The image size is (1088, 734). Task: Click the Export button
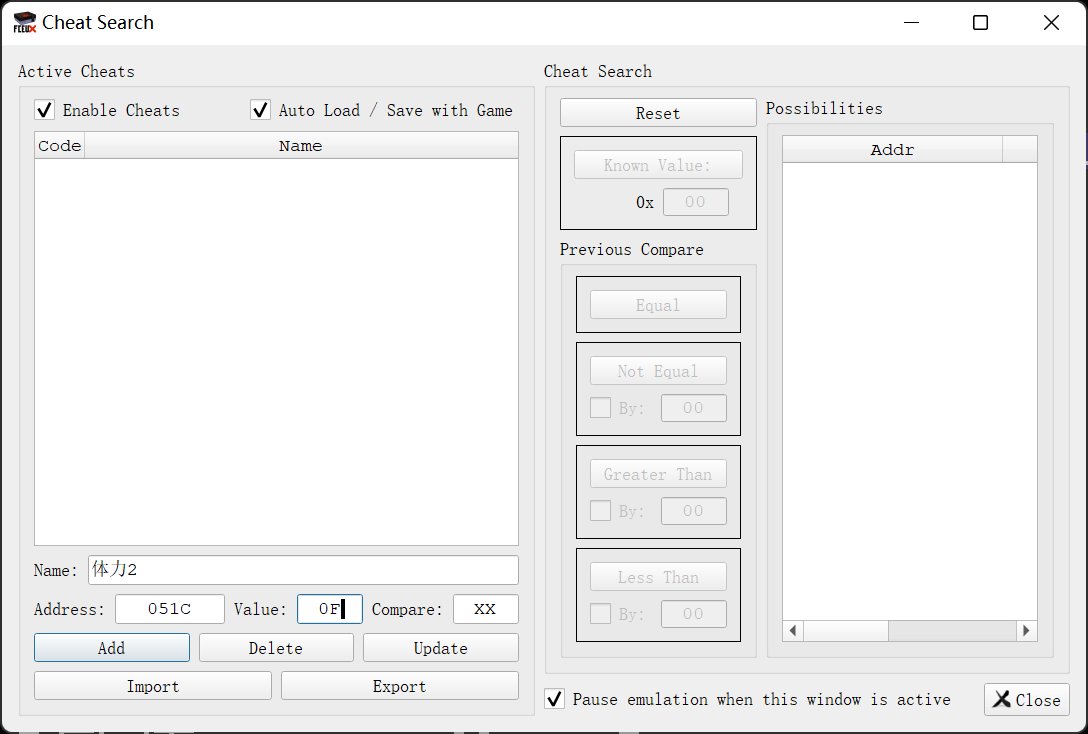(x=399, y=686)
